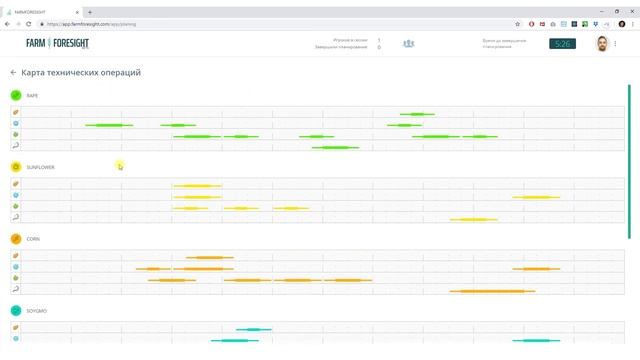Click the Карта технических операций heading
The image size is (640, 360).
tap(81, 73)
